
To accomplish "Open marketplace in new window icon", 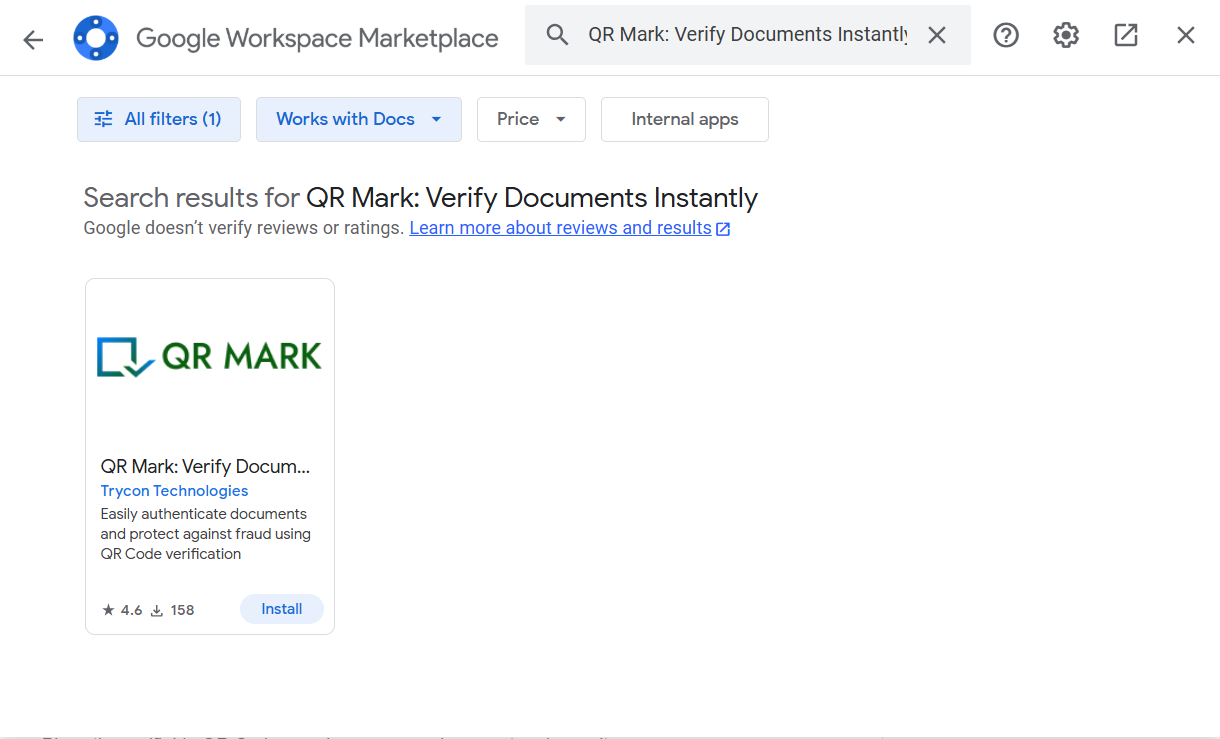I will click(1126, 35).
